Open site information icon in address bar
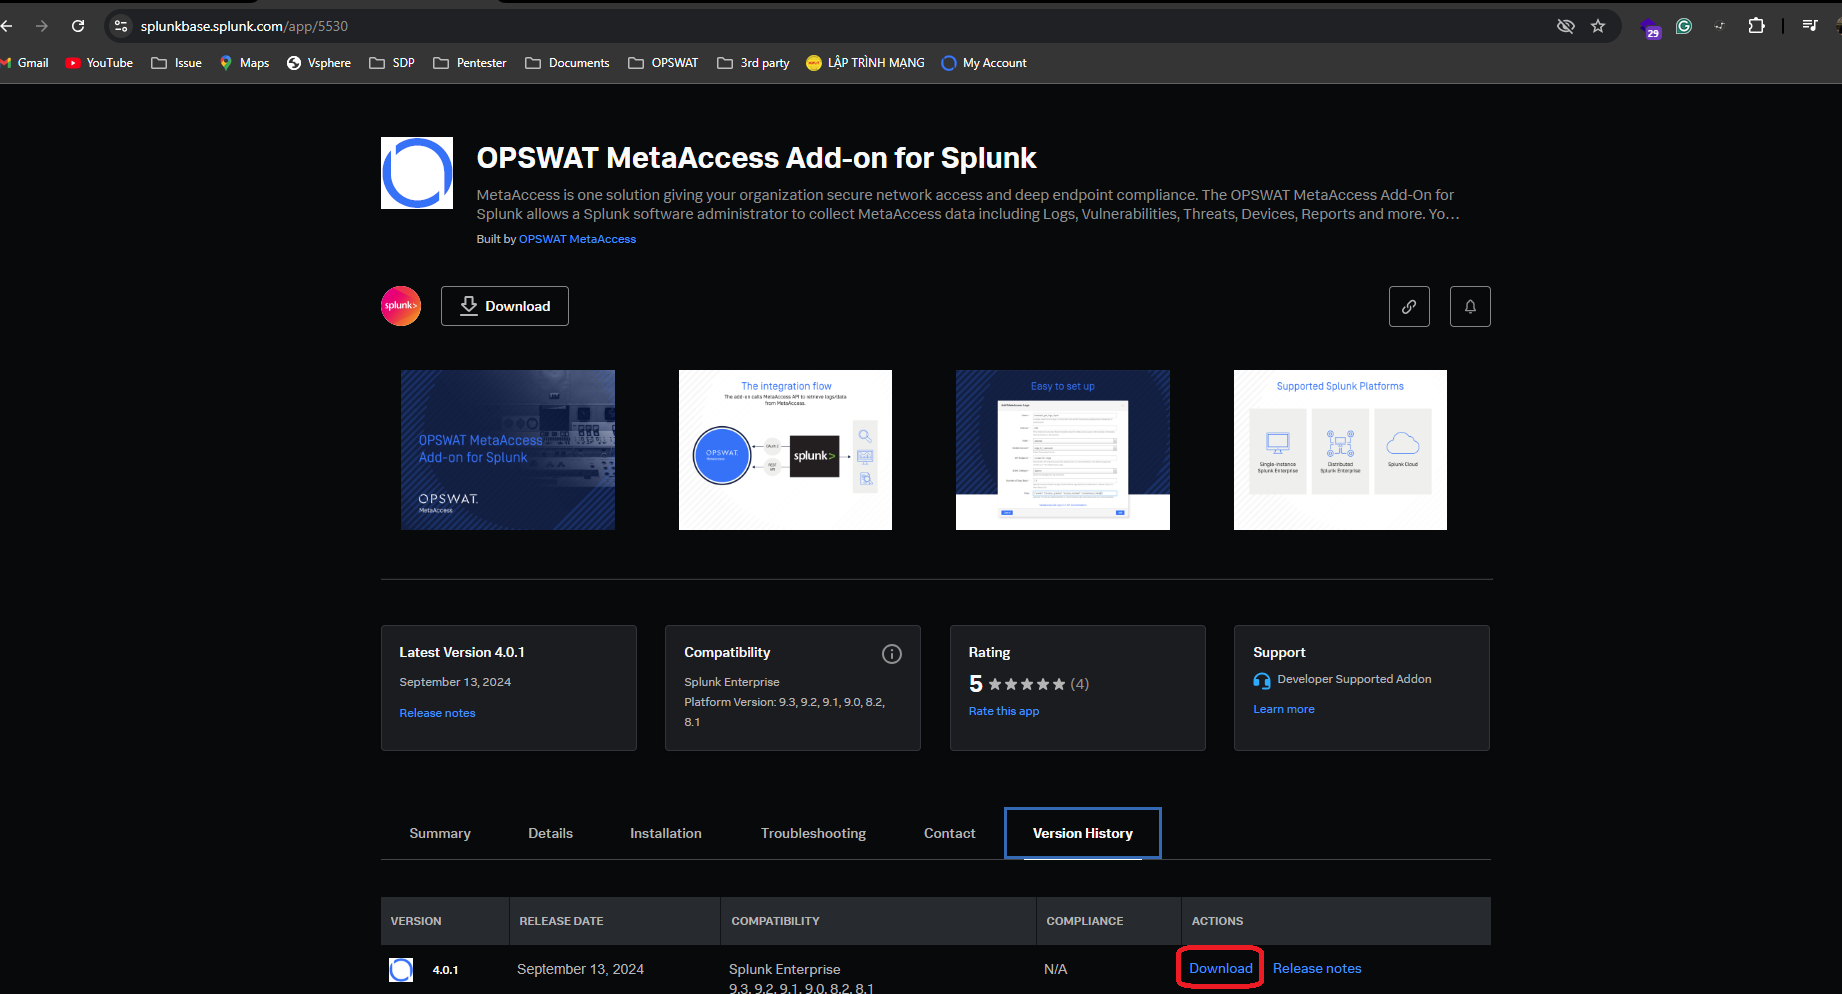The width and height of the screenshot is (1842, 994). coord(121,26)
